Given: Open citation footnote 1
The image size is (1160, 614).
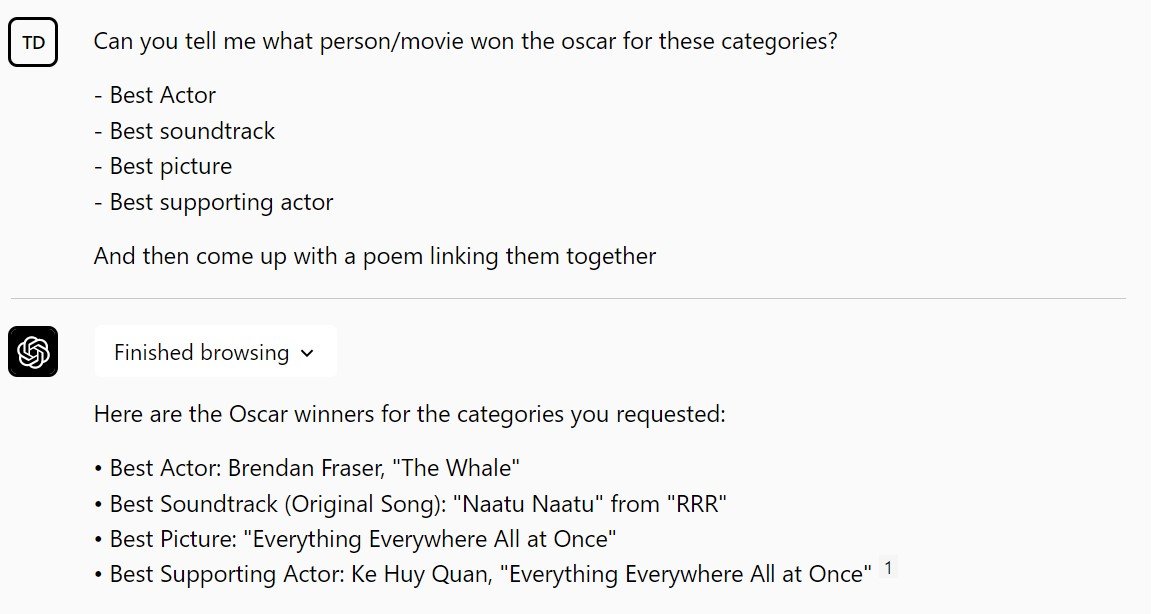Looking at the screenshot, I should pos(888,569).
